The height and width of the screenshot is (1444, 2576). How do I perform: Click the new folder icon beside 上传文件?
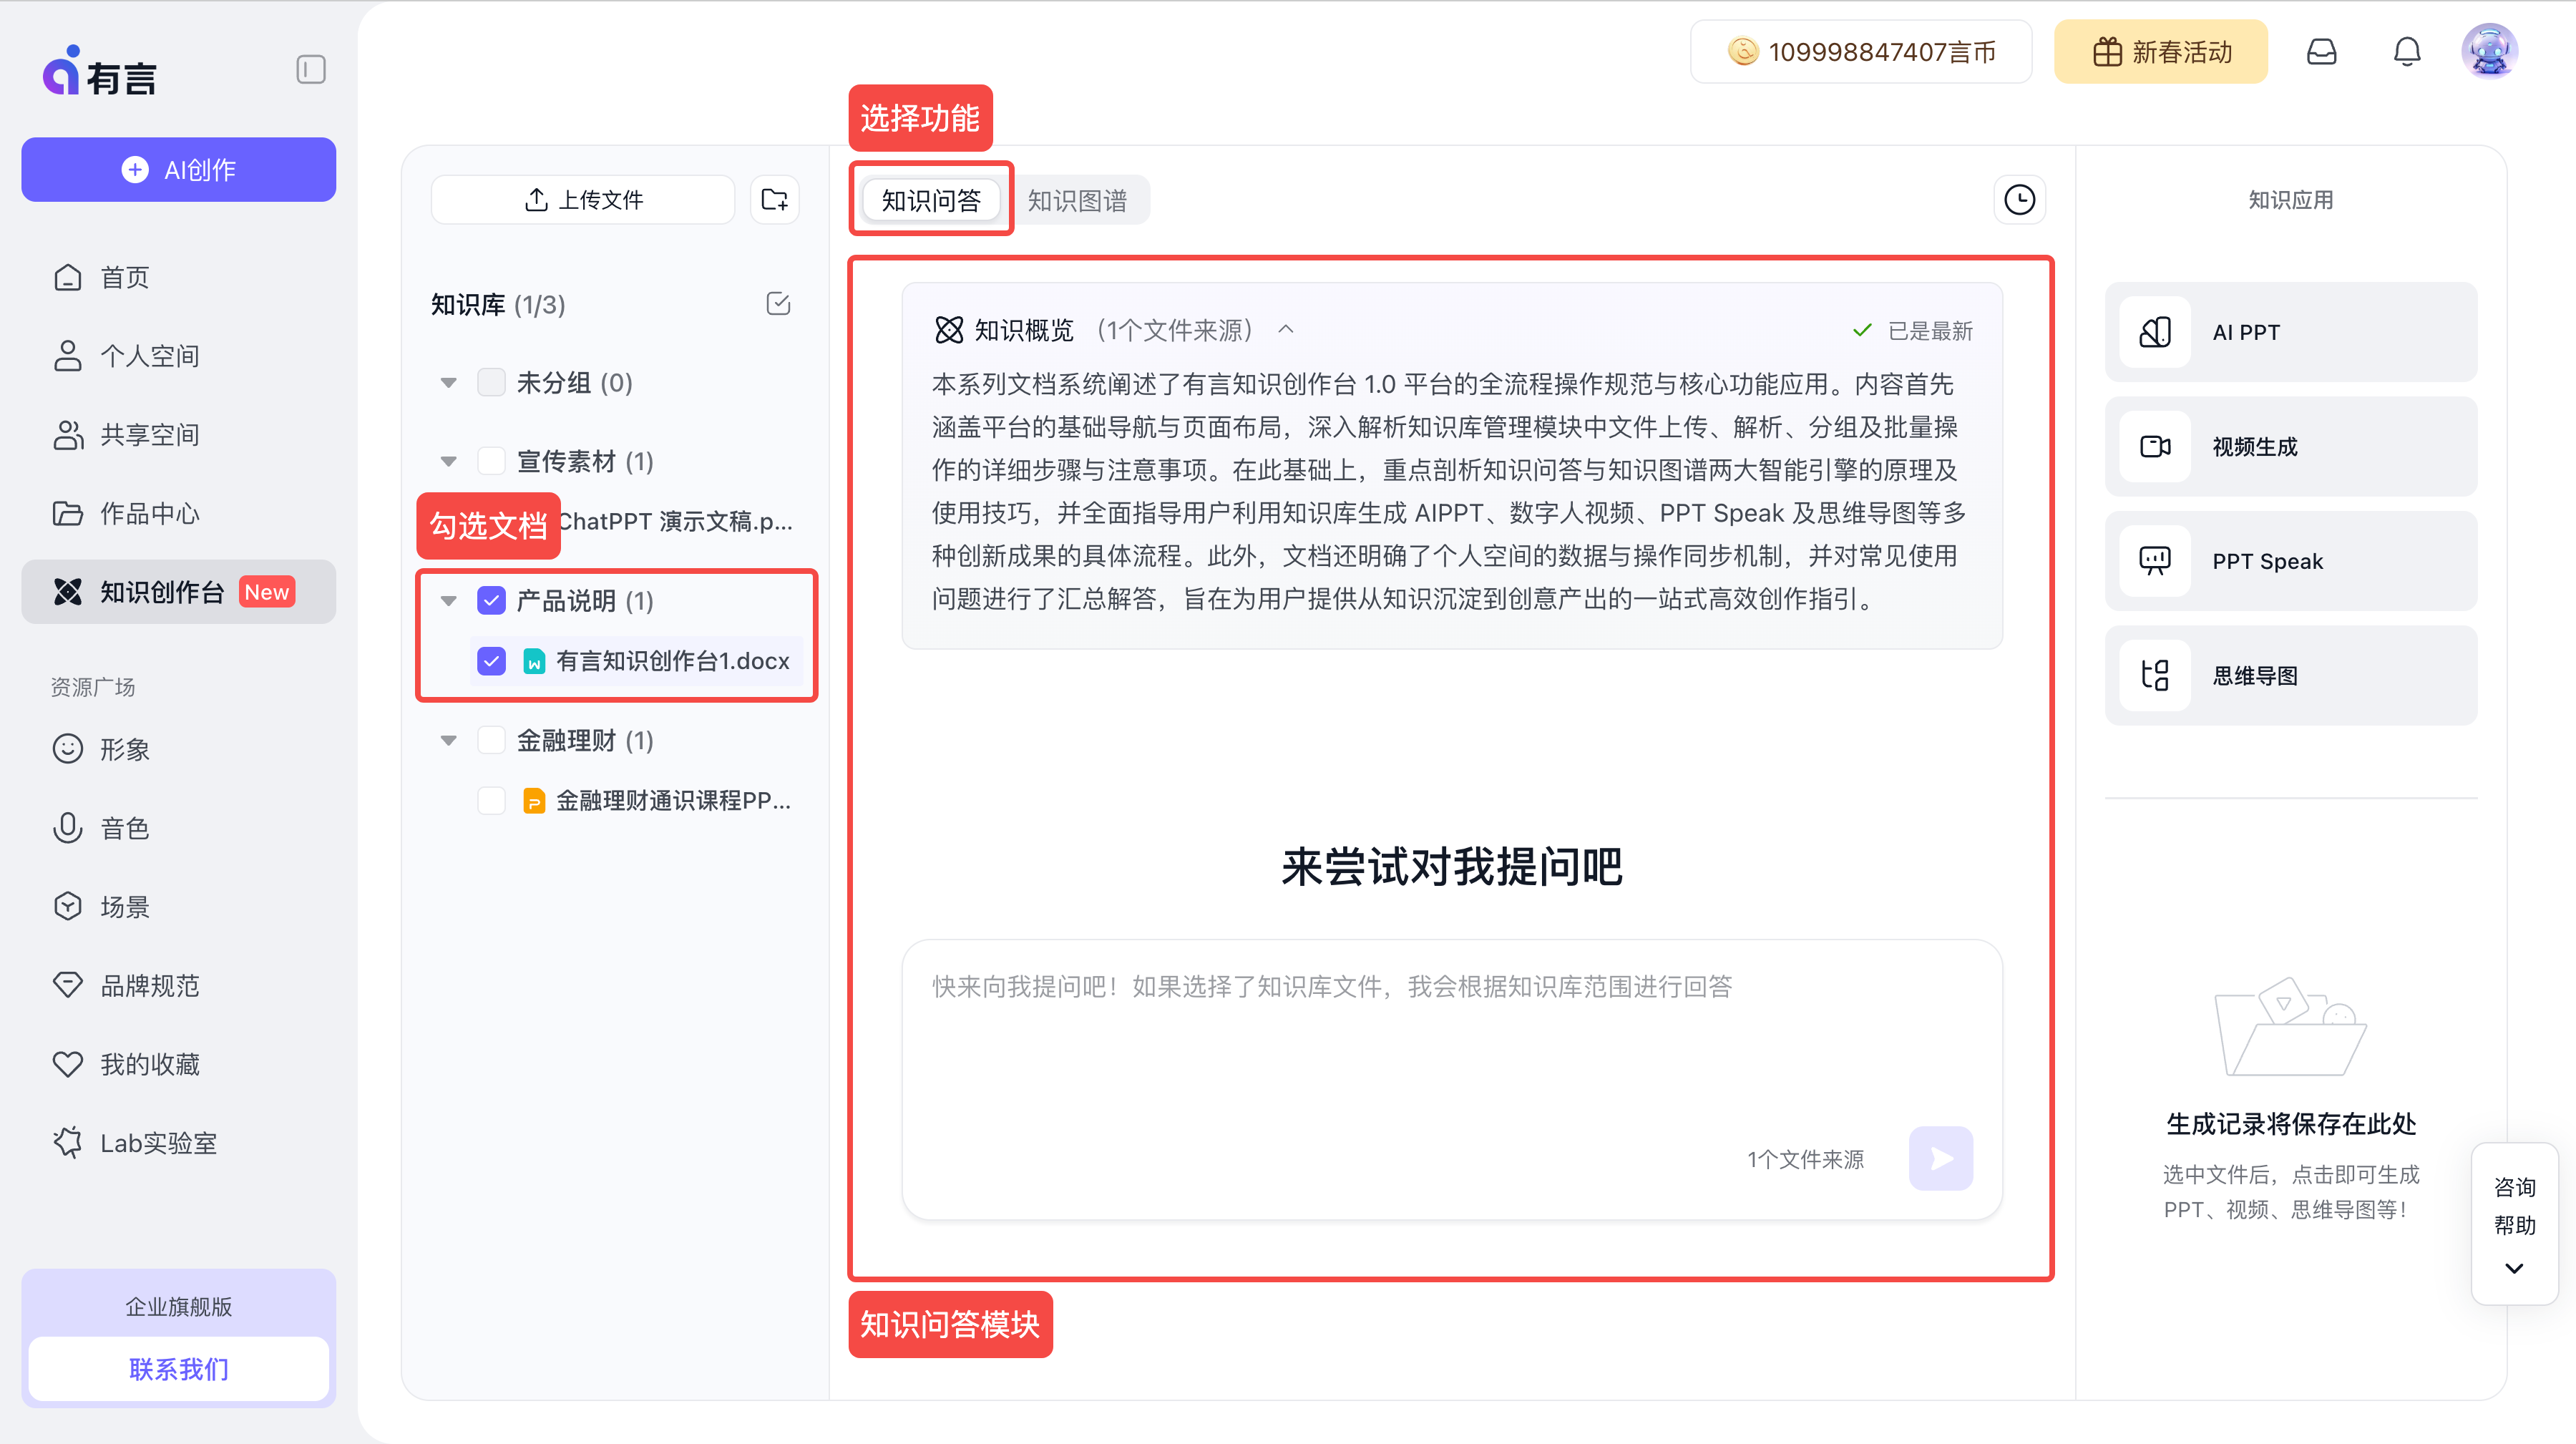pyautogui.click(x=774, y=199)
